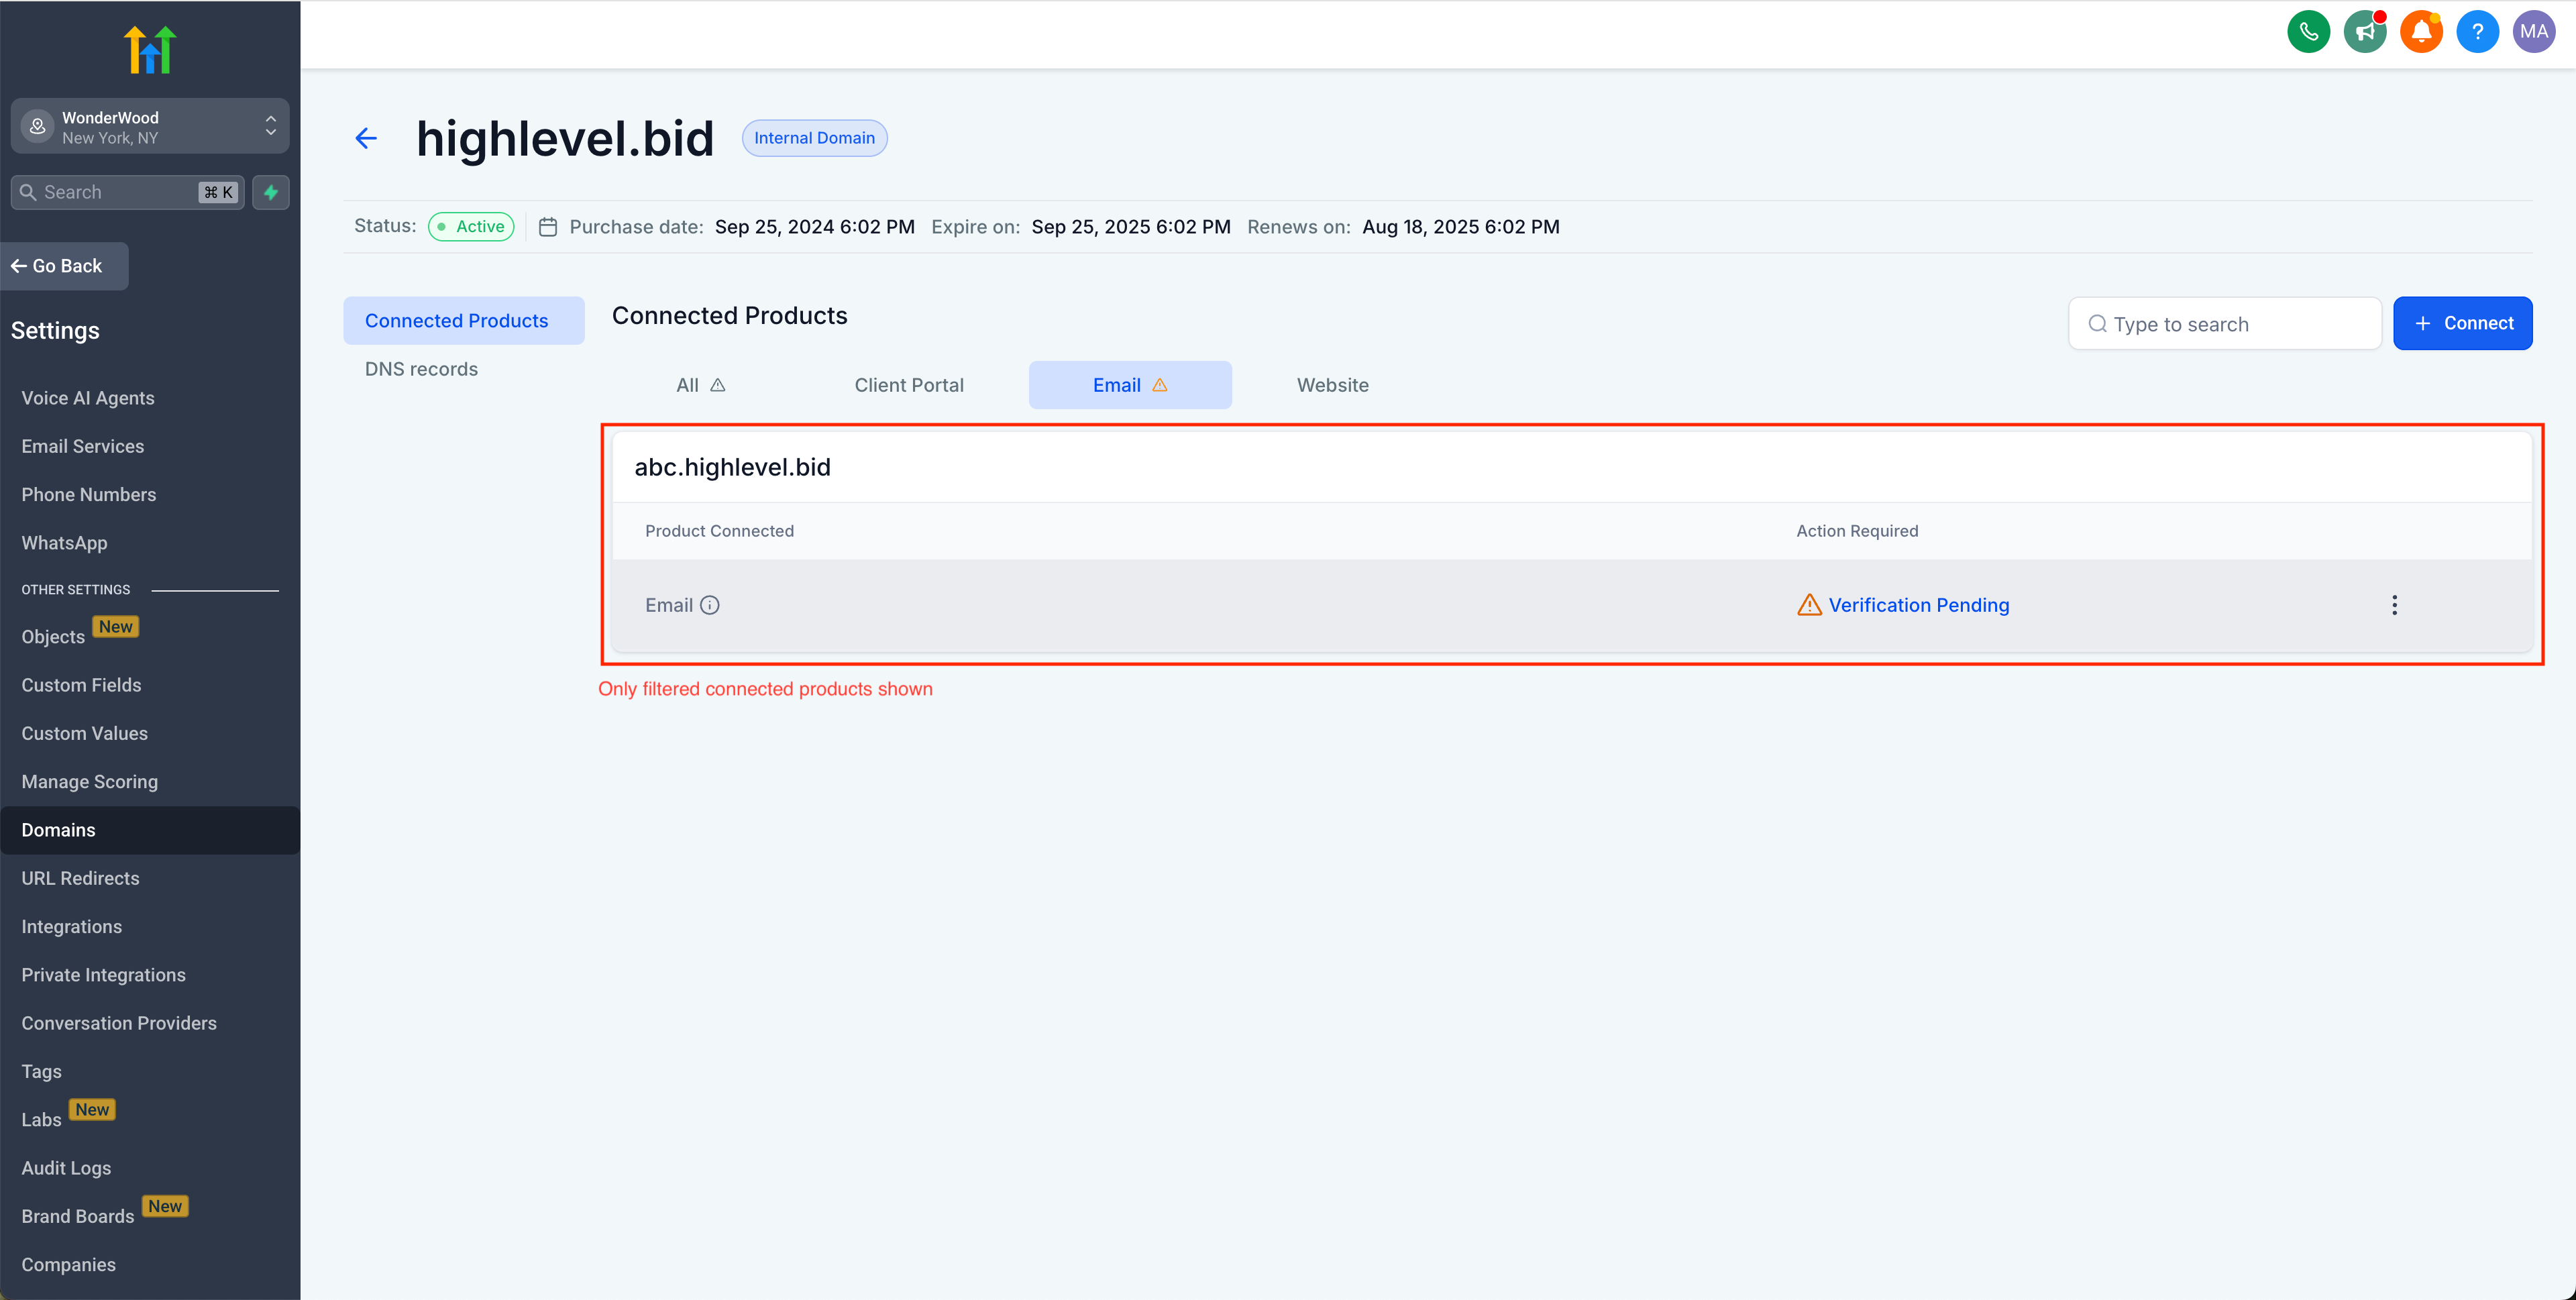Viewport: 2576px width, 1300px height.
Task: Open Custom Values settings
Action: 85,733
